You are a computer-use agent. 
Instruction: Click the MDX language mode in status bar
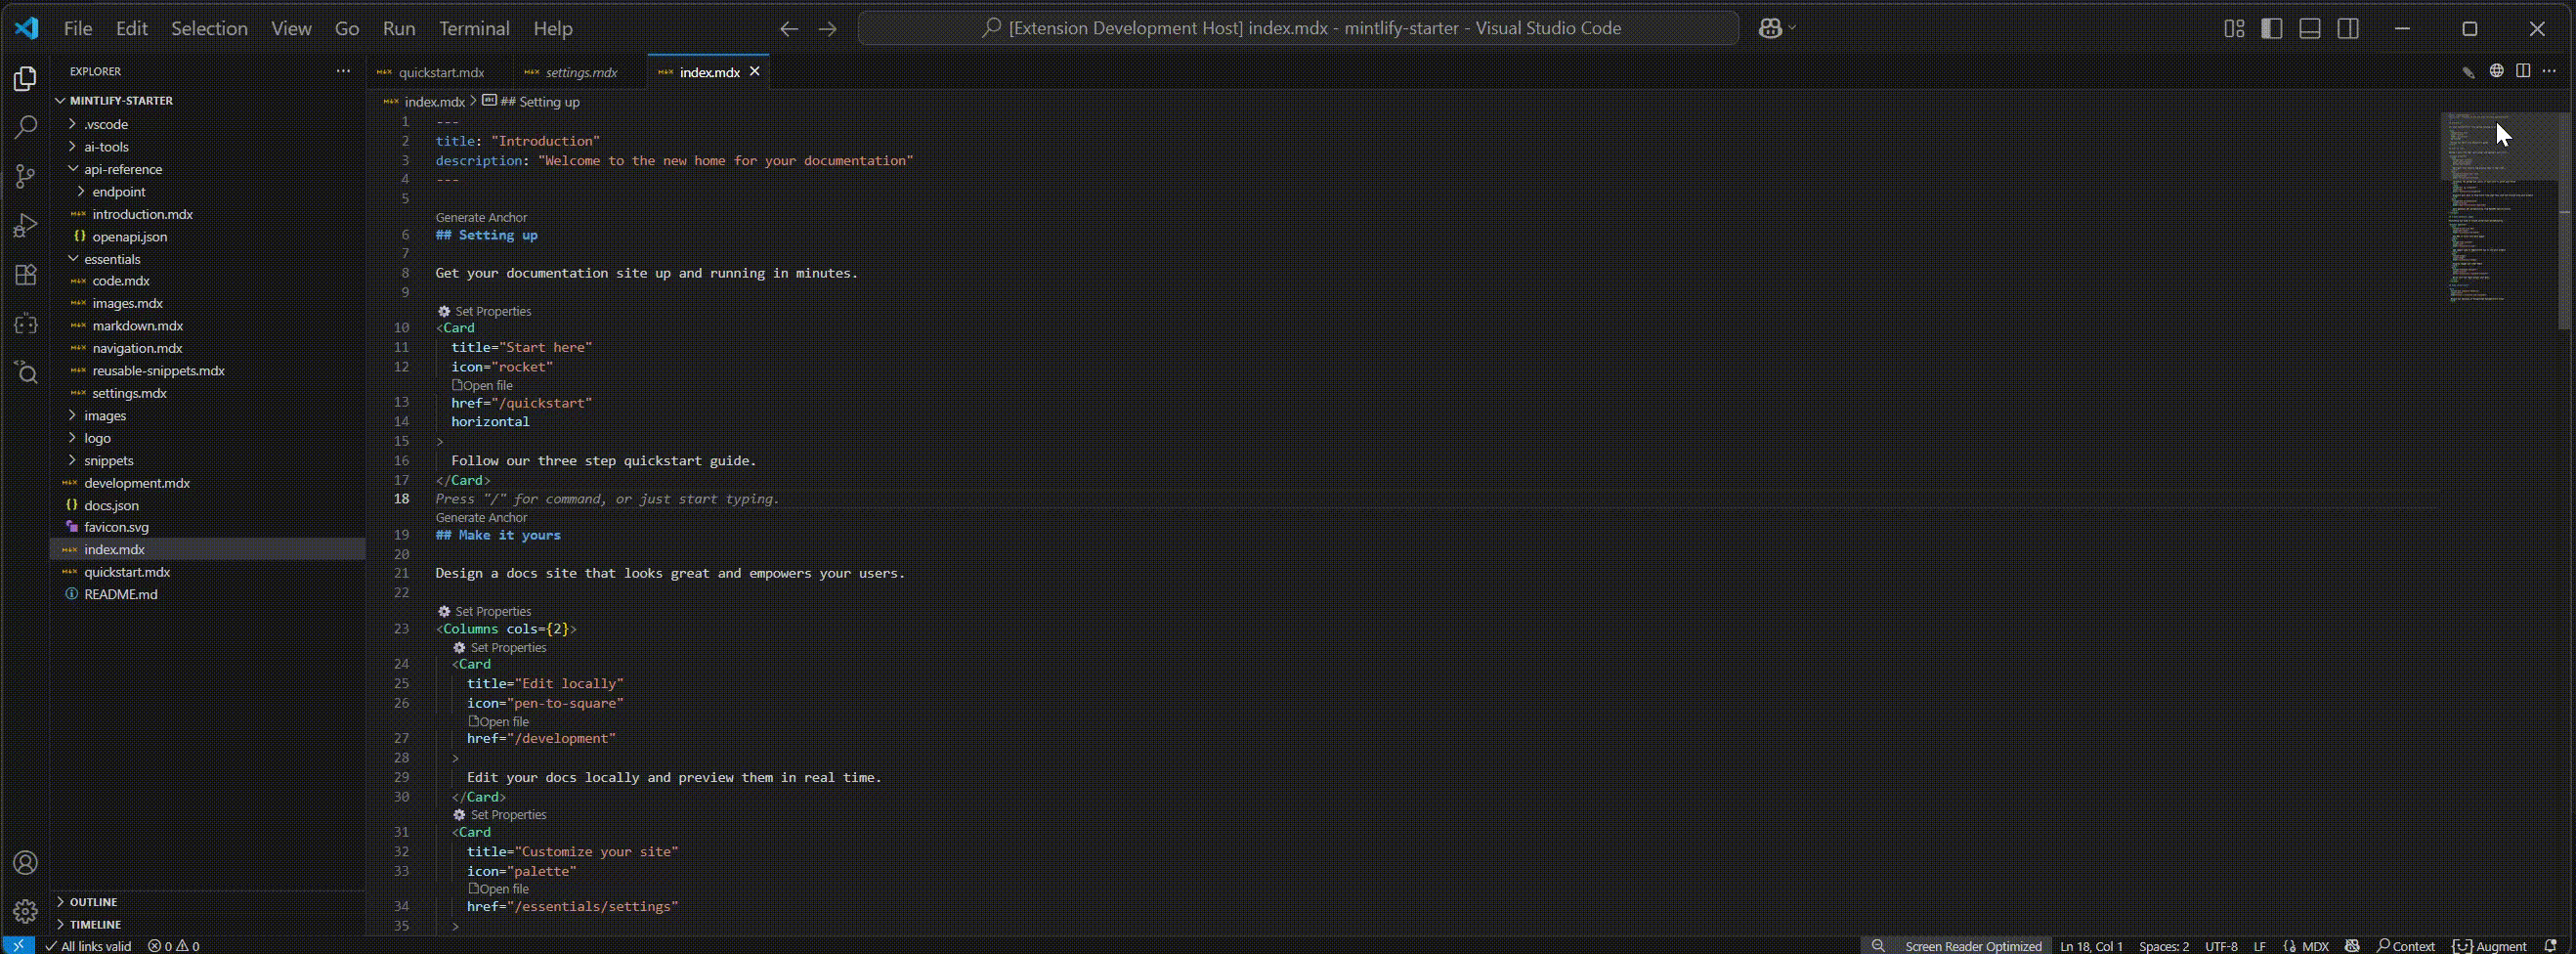tap(2315, 946)
